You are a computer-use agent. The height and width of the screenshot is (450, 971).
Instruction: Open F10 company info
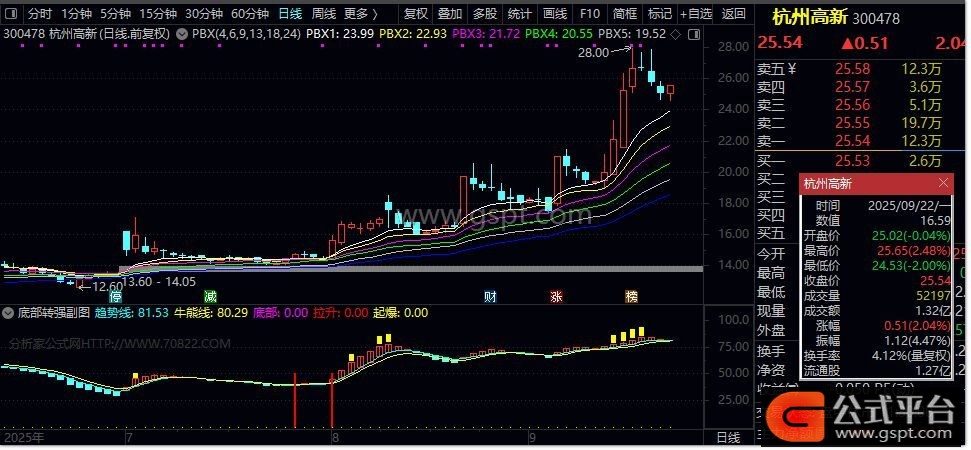pos(590,14)
